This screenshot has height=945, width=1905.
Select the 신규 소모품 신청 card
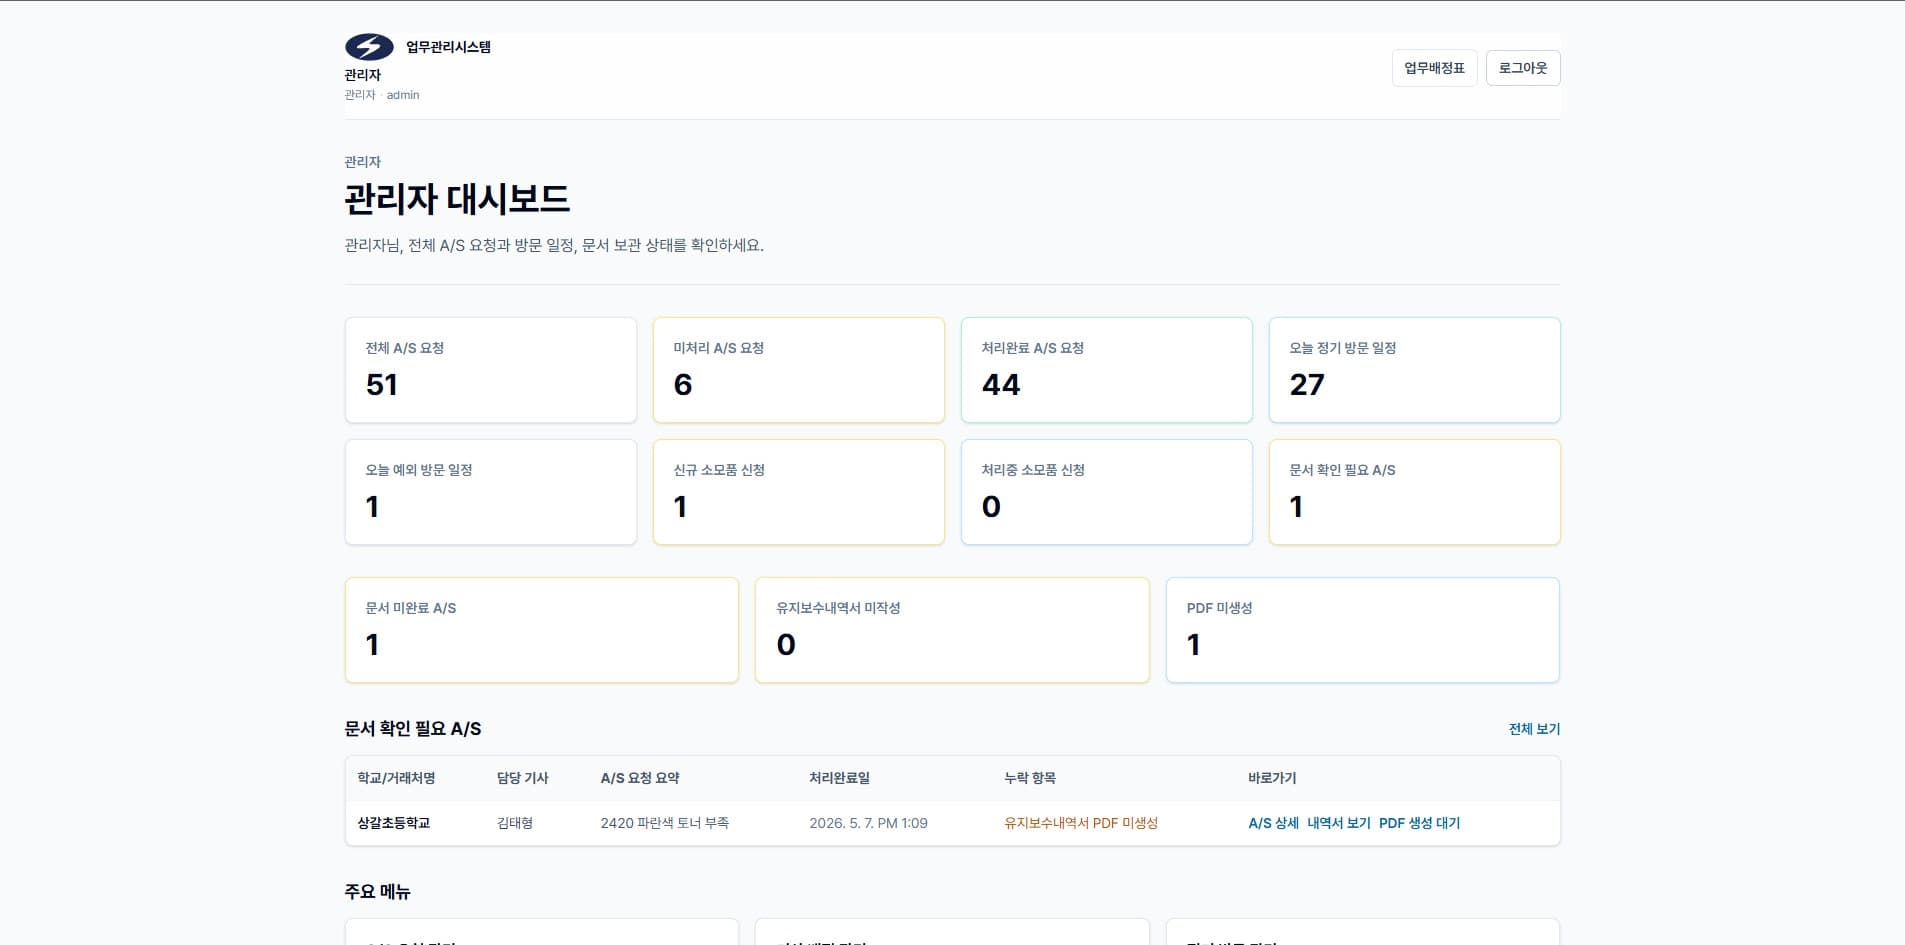coord(799,492)
